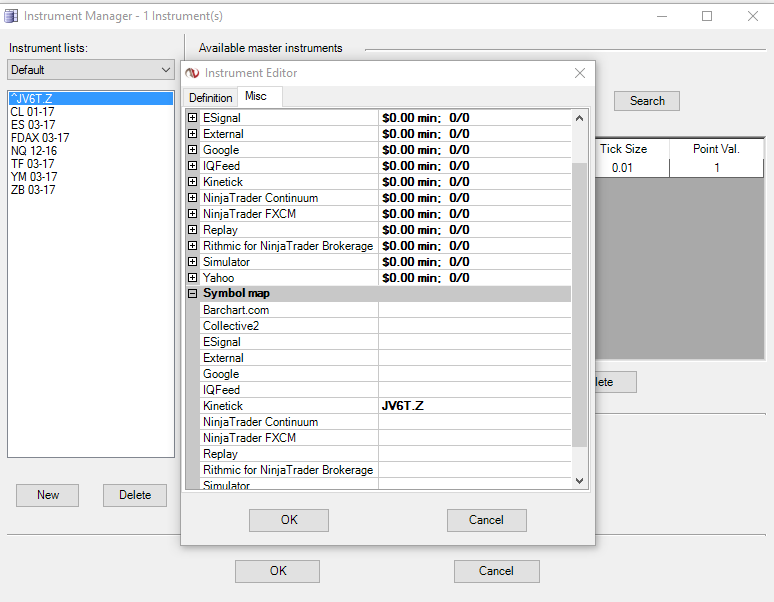Switch to the Definition tab
Screen dimensions: 774x602
[210, 98]
